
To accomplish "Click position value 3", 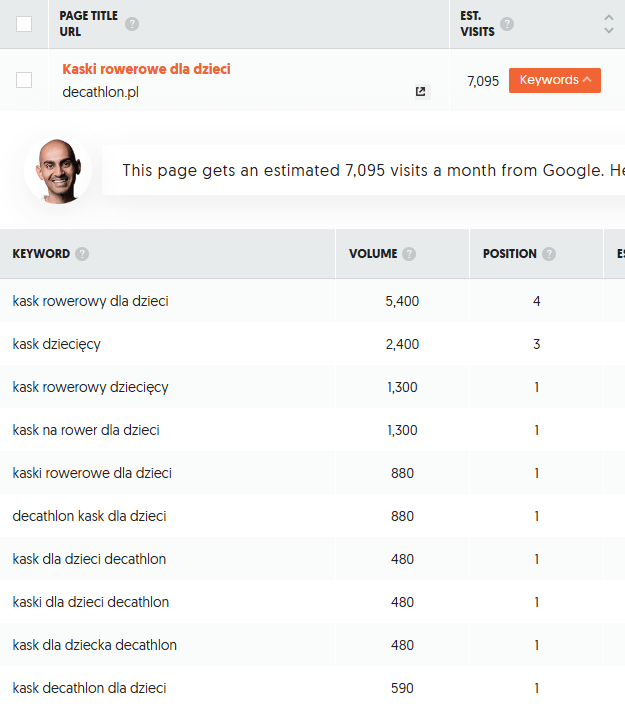I will [x=536, y=344].
